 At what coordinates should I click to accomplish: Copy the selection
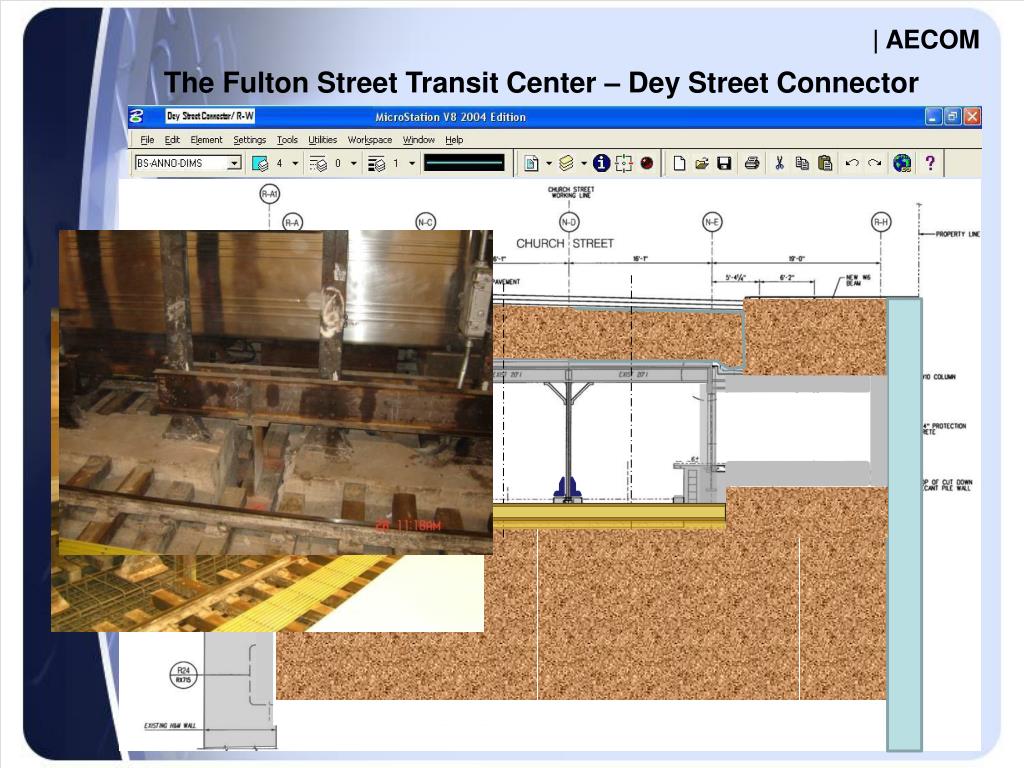pyautogui.click(x=802, y=163)
